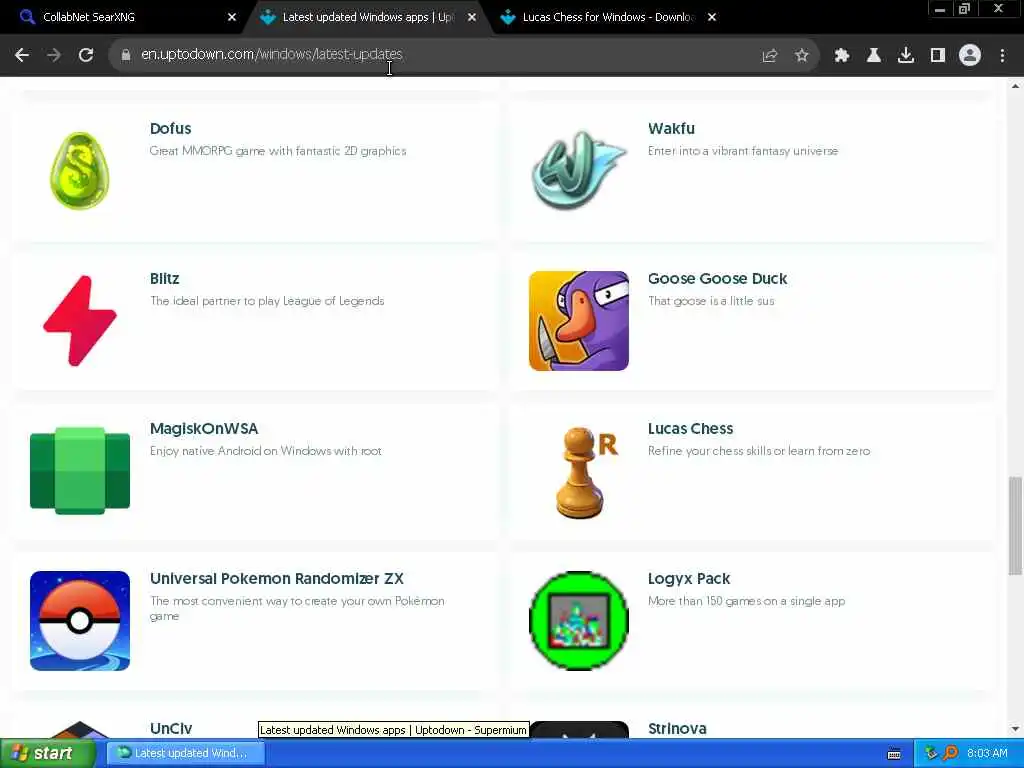Click the magnifier icon in the system tray
1024x768 pixels.
click(x=950, y=753)
